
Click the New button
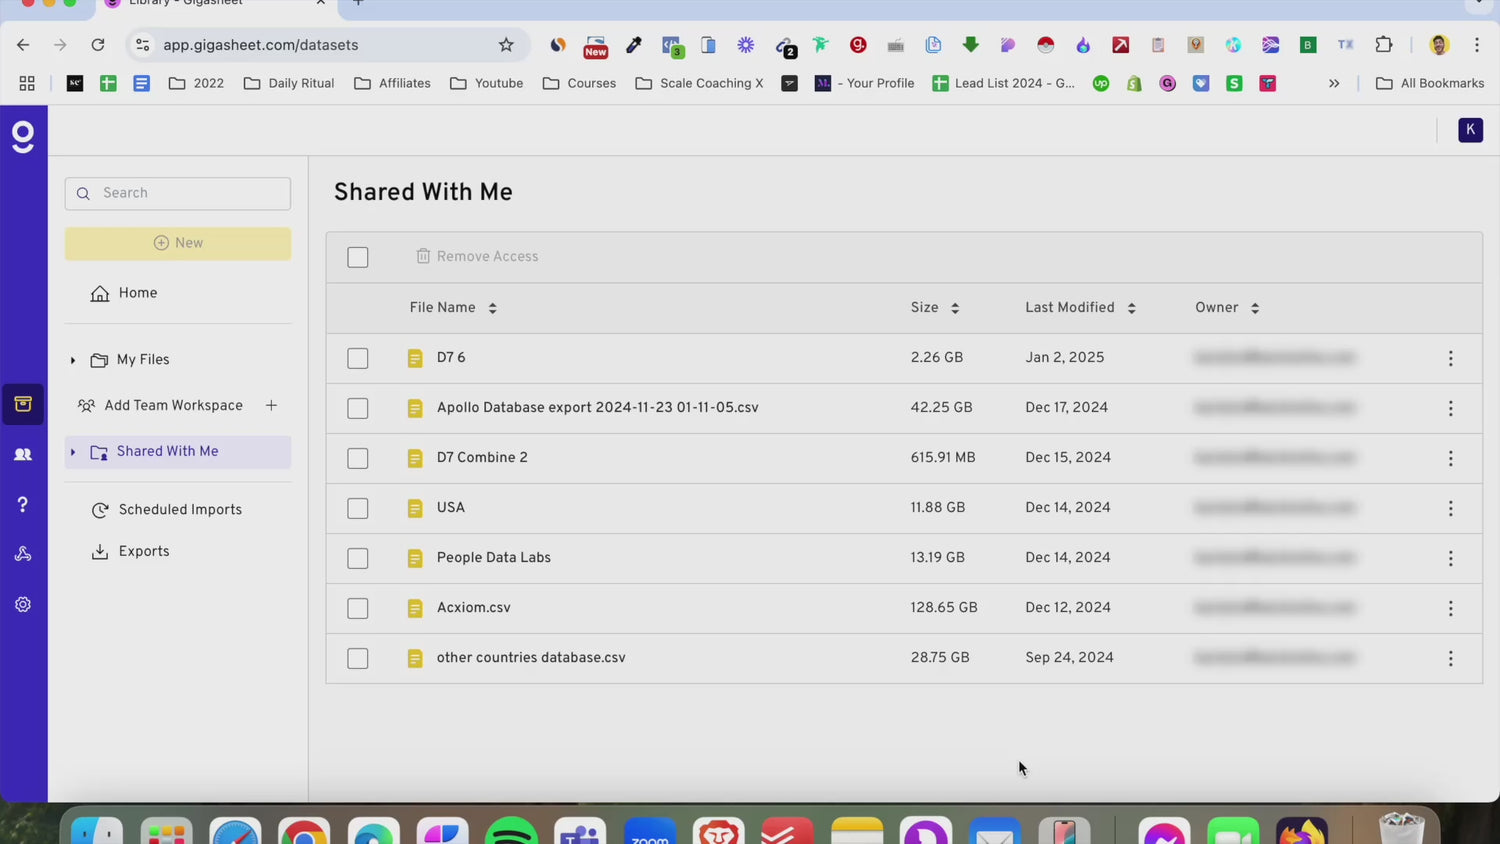coord(178,243)
